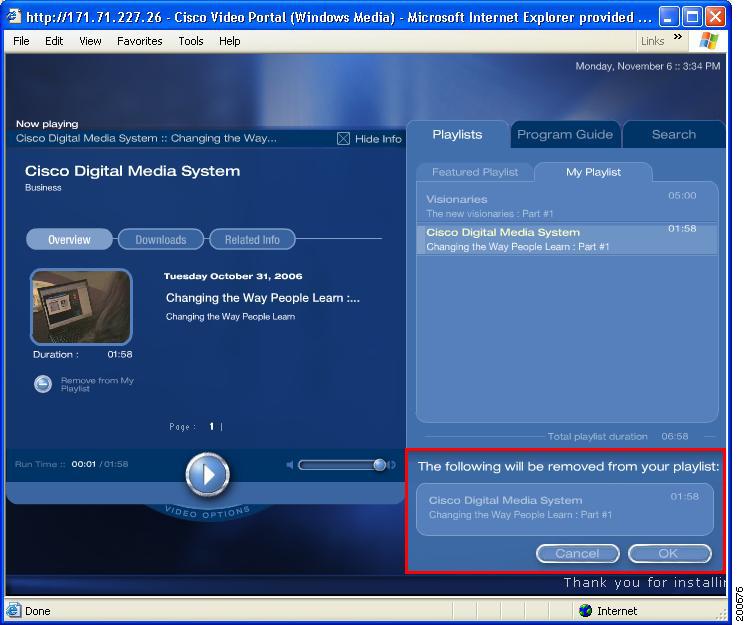Click the 'Duration : 01:58' label under thumbnail

[x=83, y=355]
